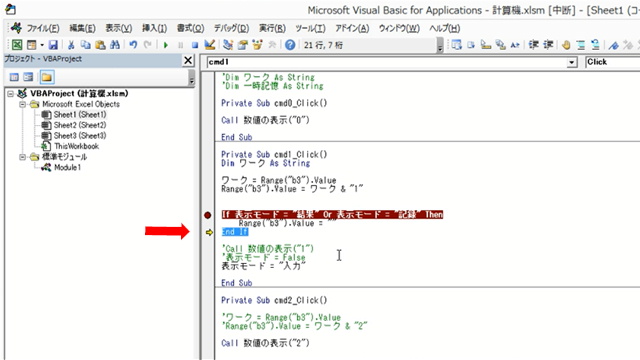Click the Run Sub green play icon

[166, 45]
